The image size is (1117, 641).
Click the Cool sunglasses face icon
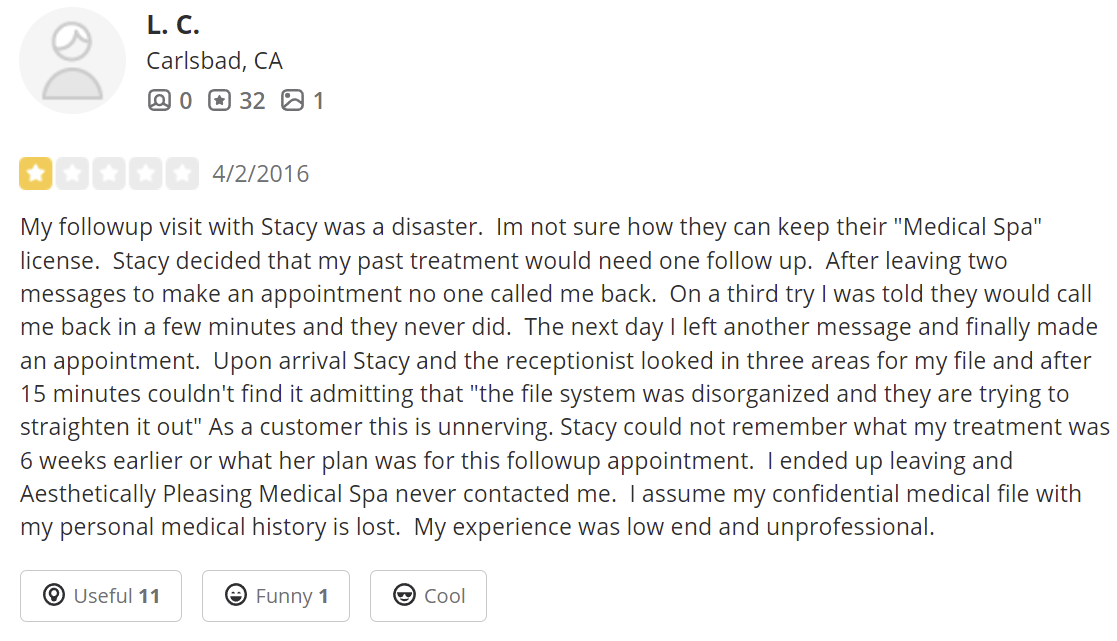[x=405, y=595]
